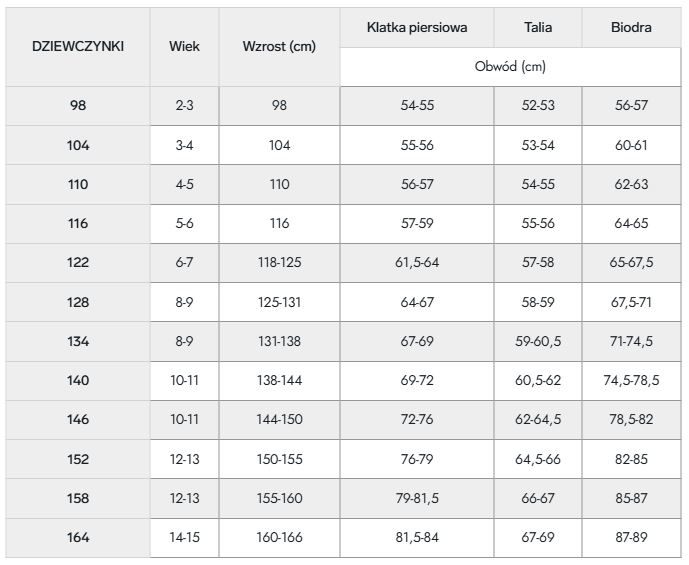Click the Talia column header
Screen dimensions: 689x565
coord(537,28)
